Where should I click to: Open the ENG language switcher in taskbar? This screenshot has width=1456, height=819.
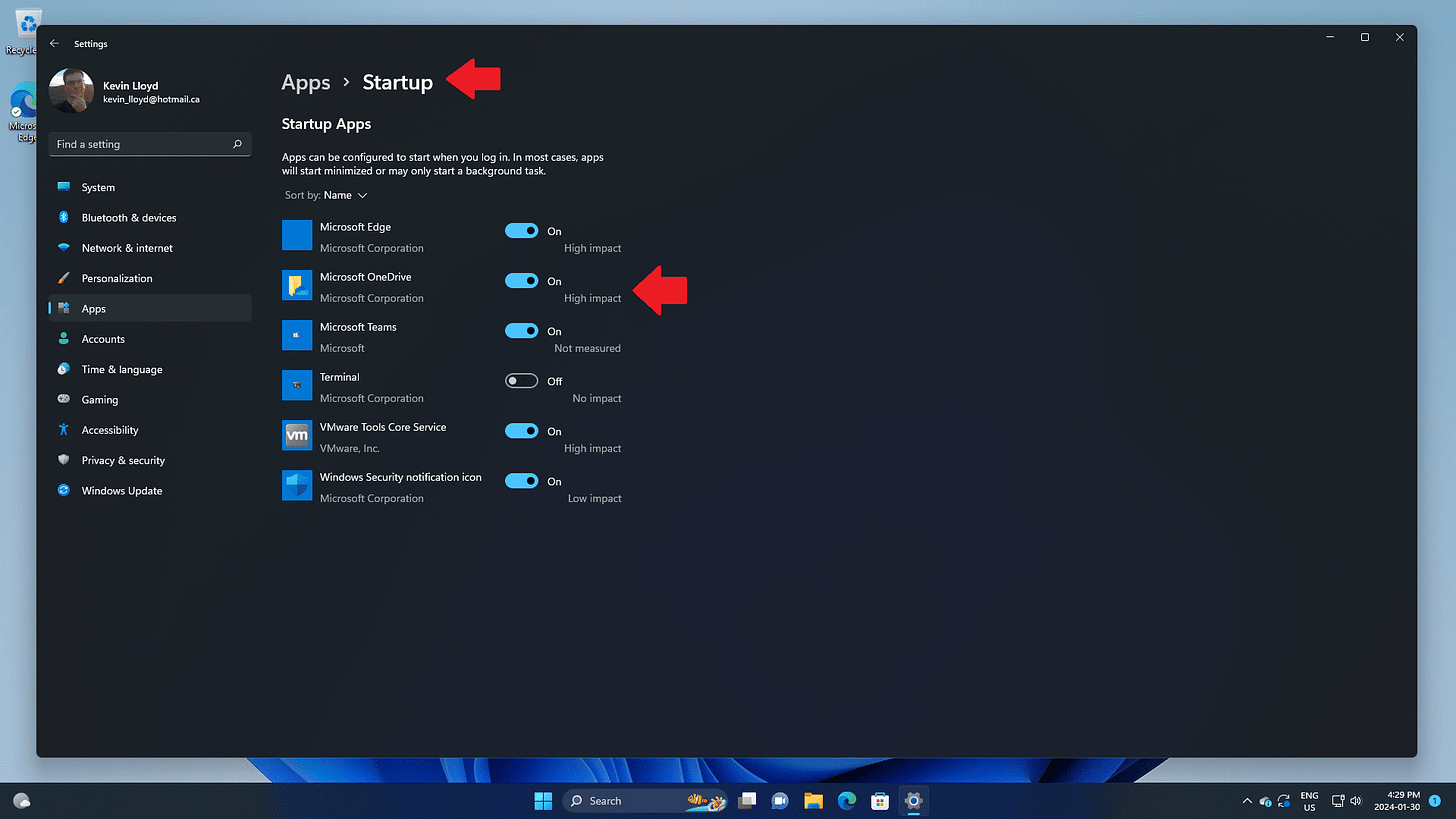point(1309,800)
